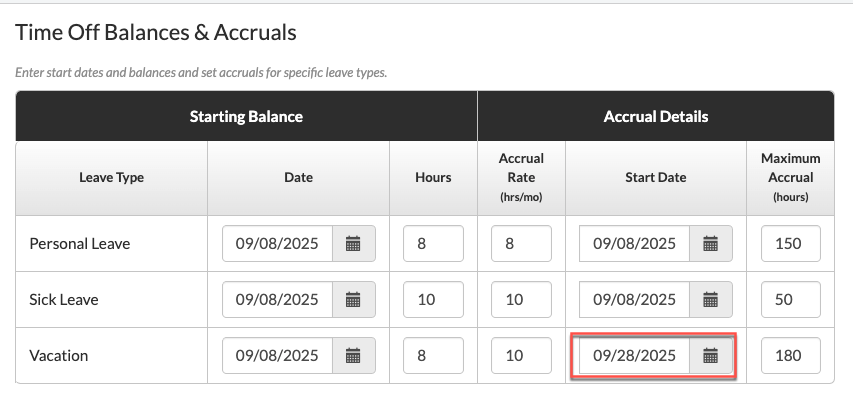
Task: Click the Leave Type column header
Action: coord(112,178)
